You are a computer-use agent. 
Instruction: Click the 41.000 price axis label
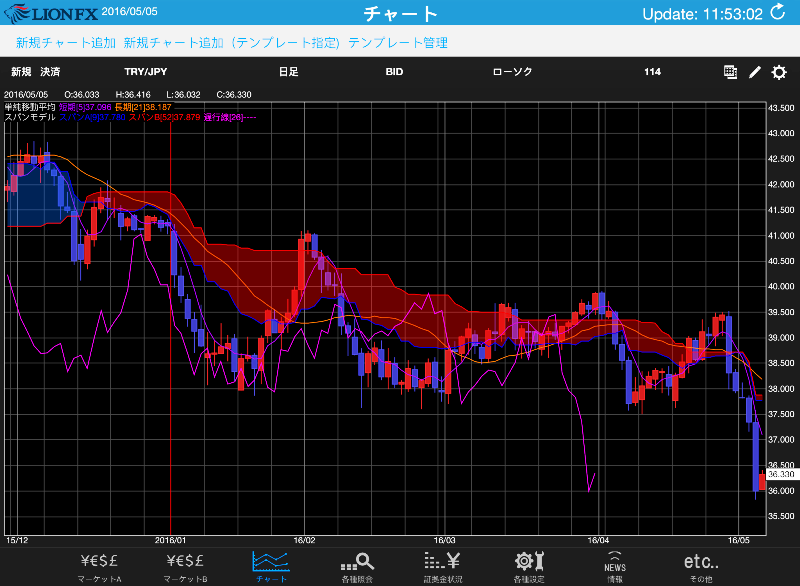pyautogui.click(x=781, y=236)
